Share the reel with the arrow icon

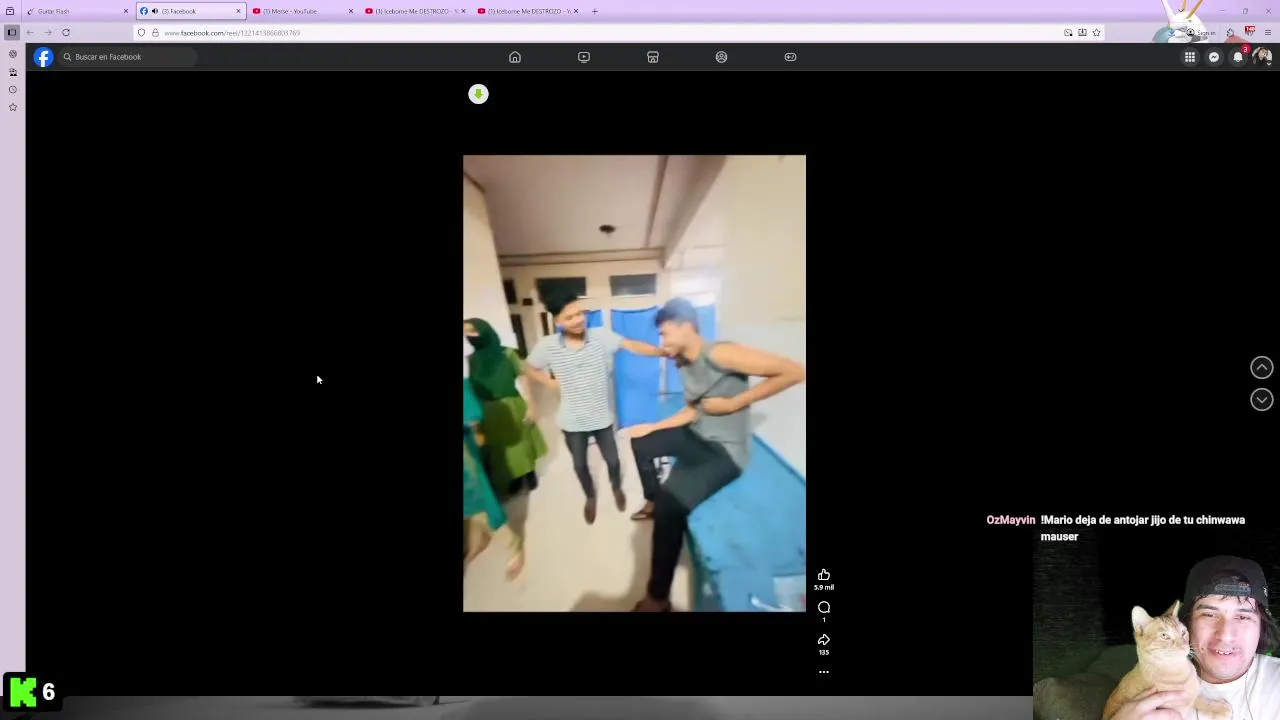824,639
